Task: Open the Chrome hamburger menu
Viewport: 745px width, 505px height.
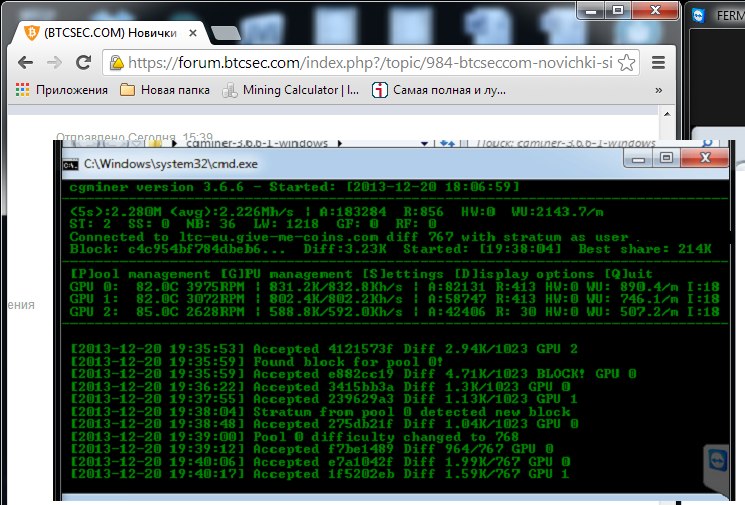Action: (x=658, y=62)
